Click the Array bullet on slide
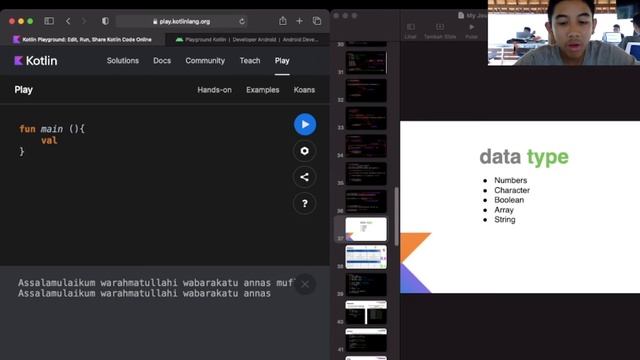 click(x=504, y=210)
